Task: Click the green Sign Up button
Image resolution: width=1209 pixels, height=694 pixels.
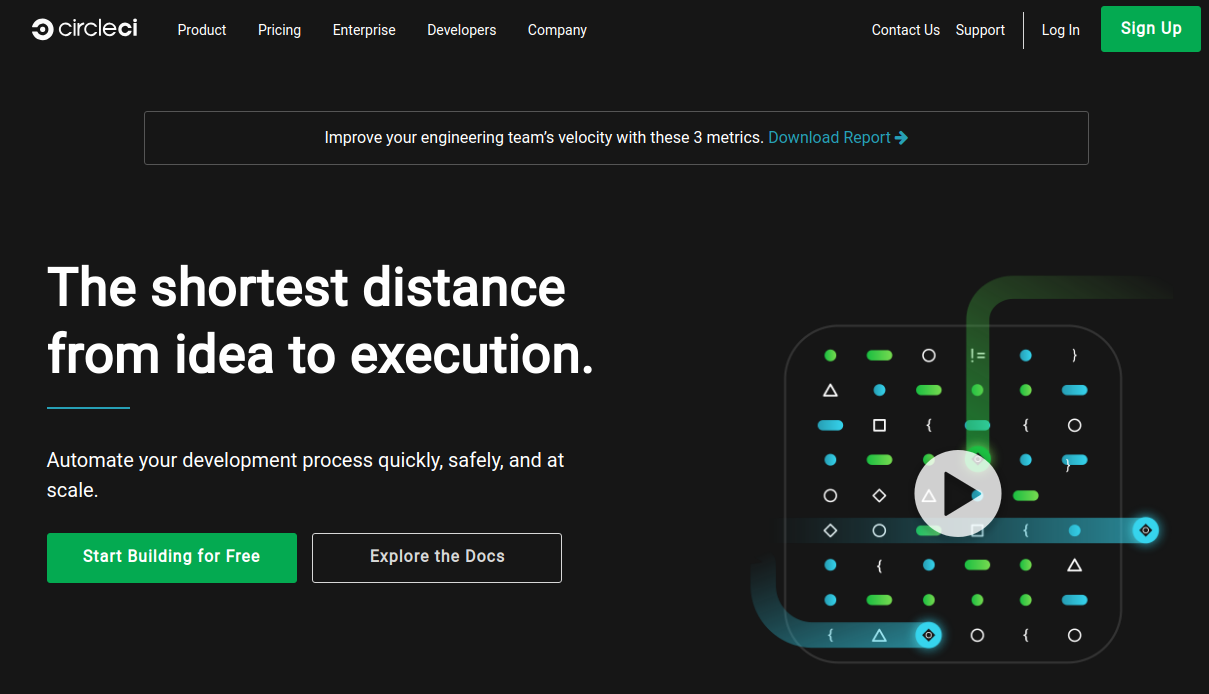Action: point(1151,29)
